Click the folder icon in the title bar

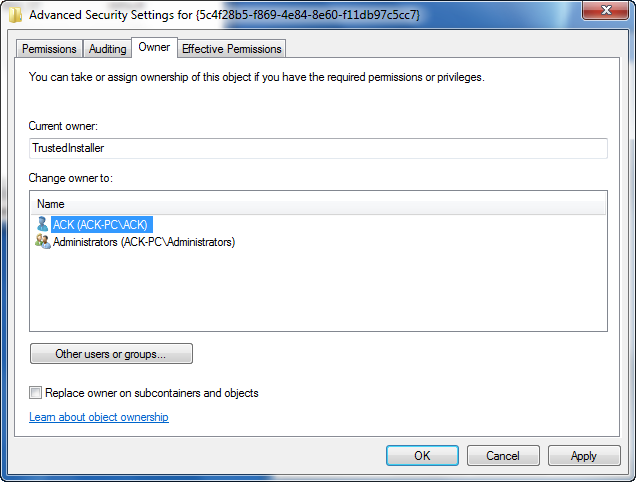[13, 15]
